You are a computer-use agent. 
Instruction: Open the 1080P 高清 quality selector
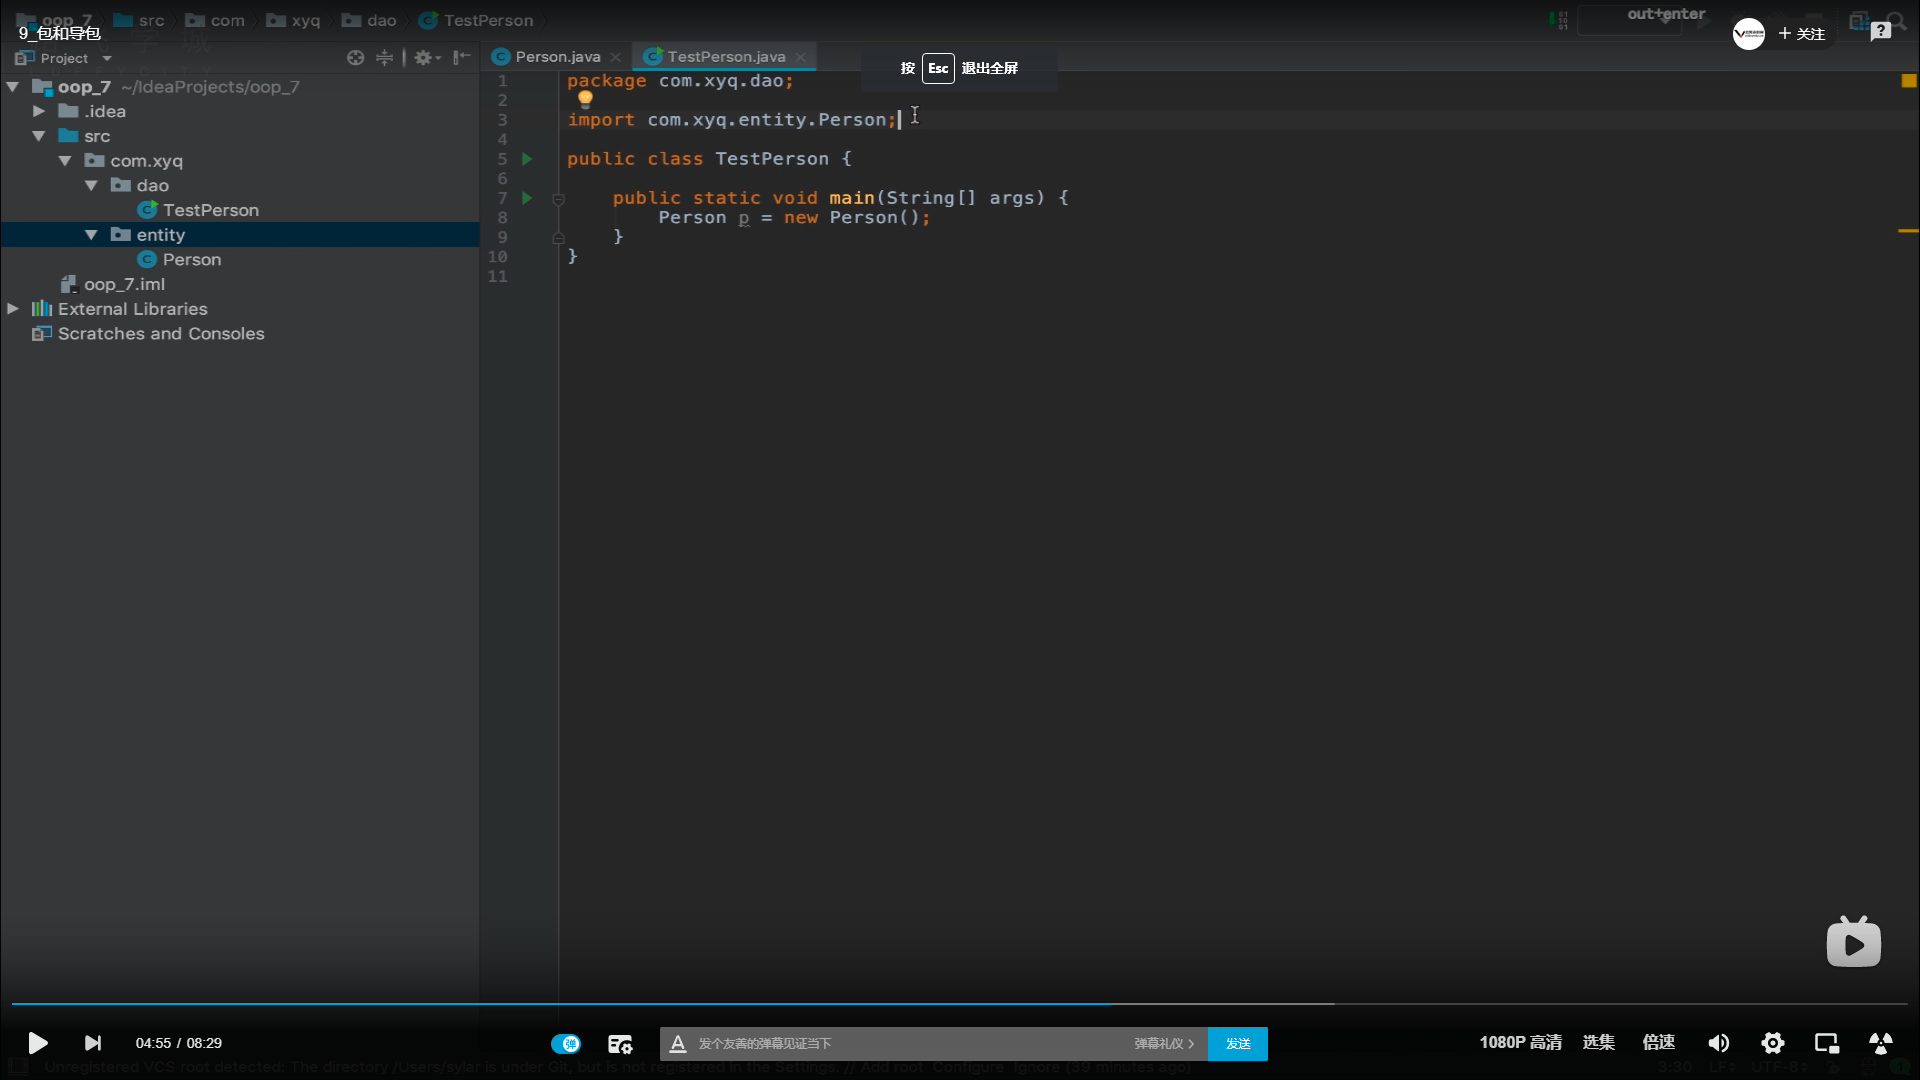[1520, 1042]
